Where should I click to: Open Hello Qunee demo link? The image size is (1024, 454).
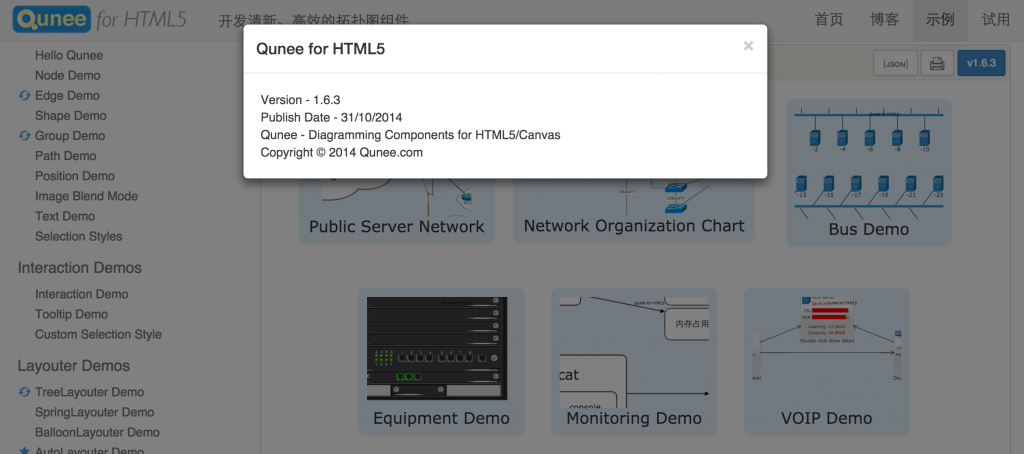point(69,56)
